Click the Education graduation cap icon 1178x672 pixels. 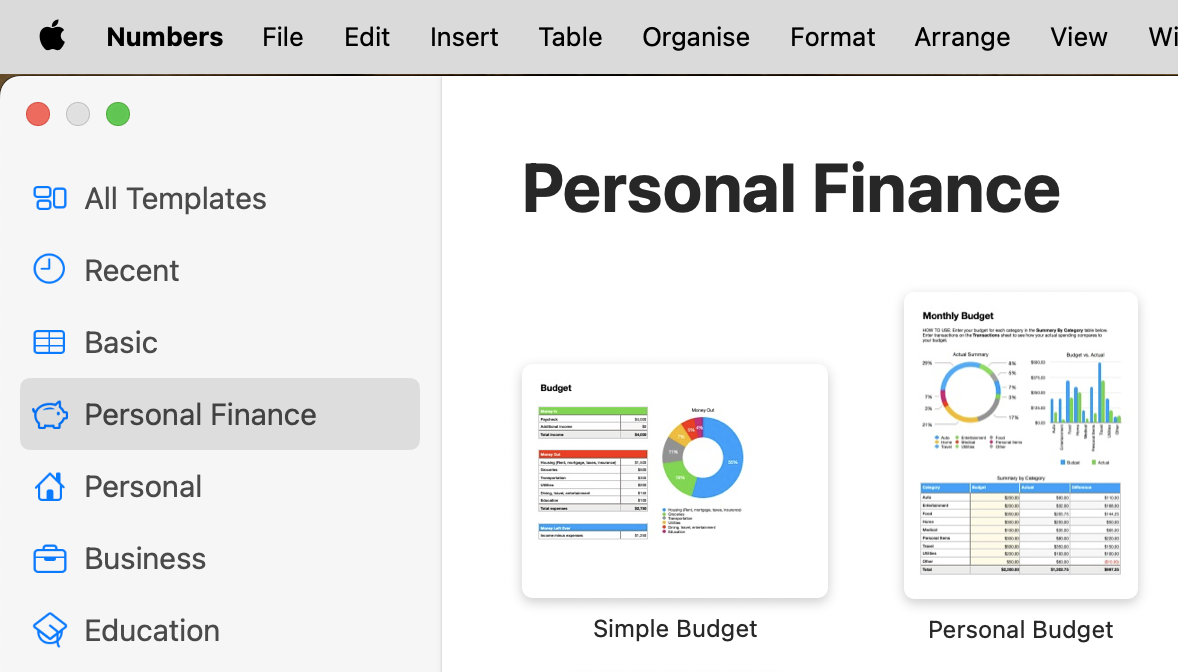tap(49, 630)
